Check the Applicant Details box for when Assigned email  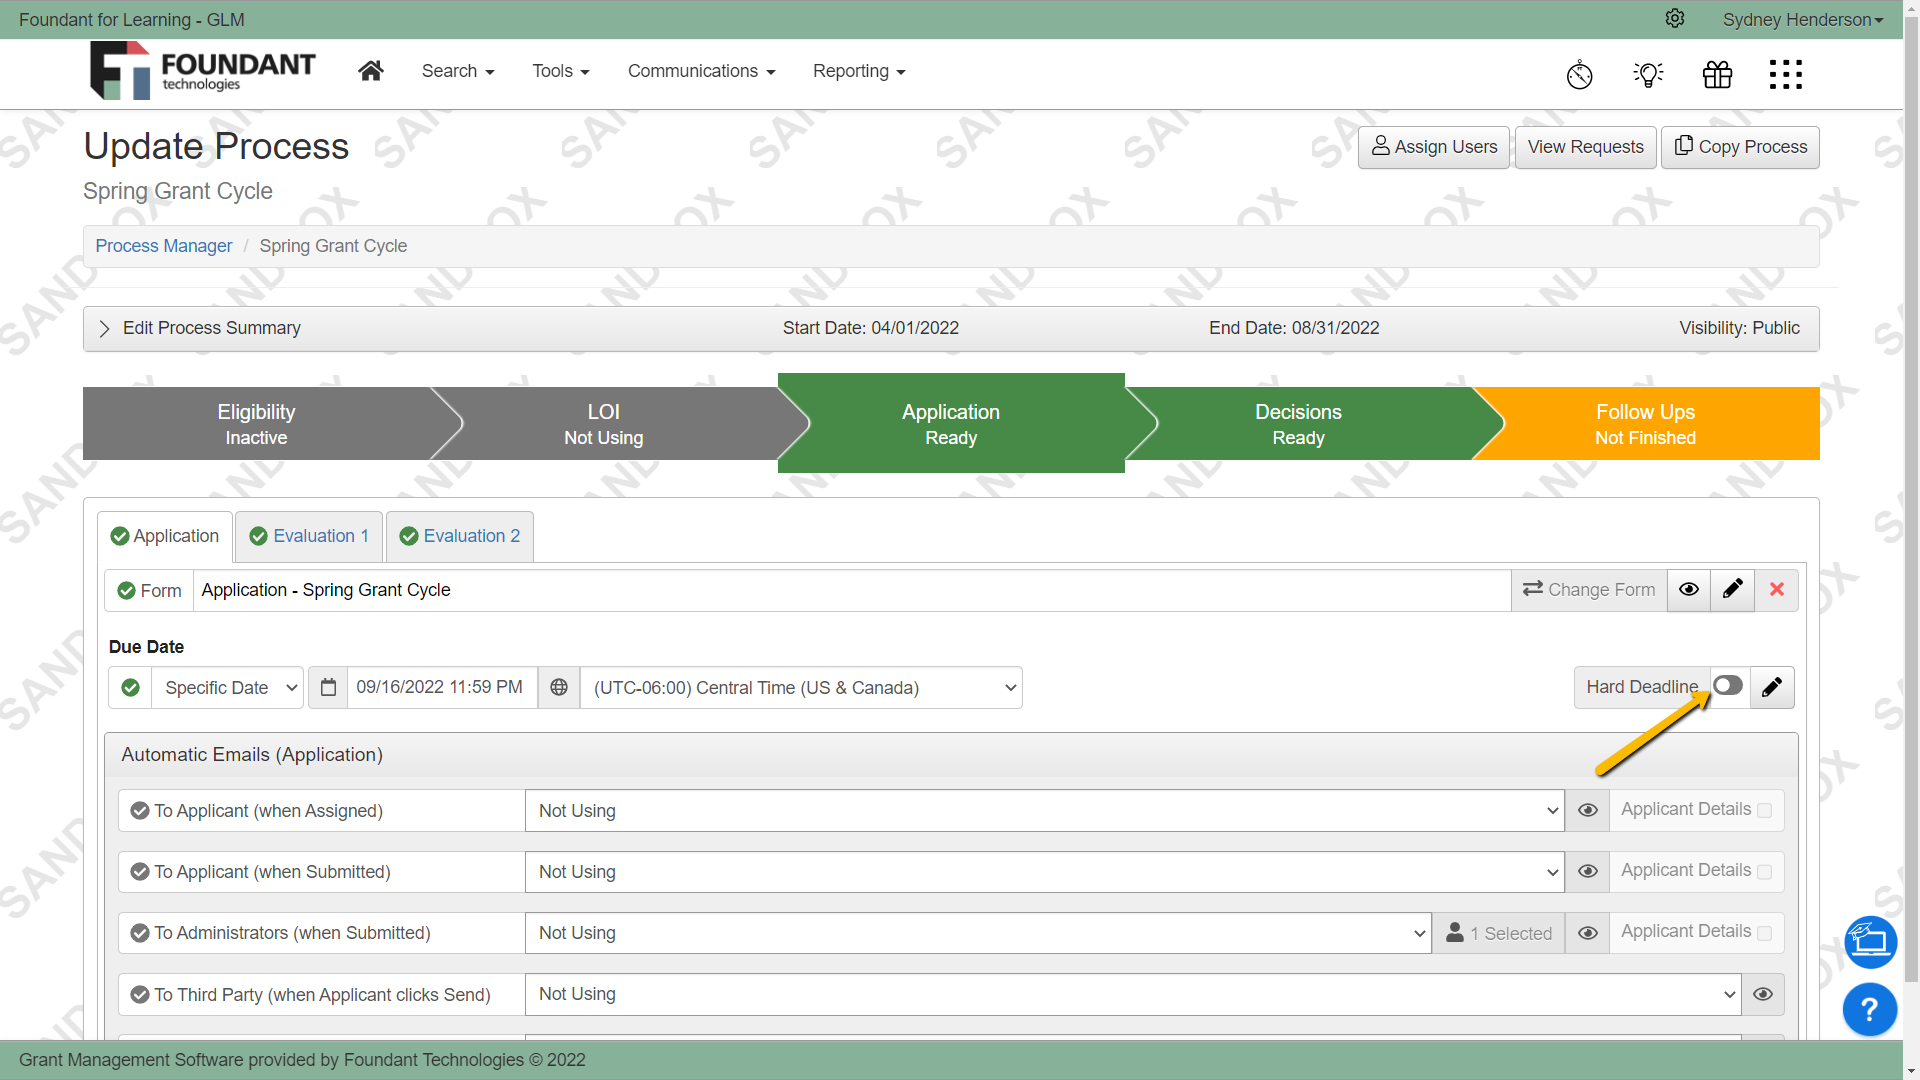[x=1766, y=811]
